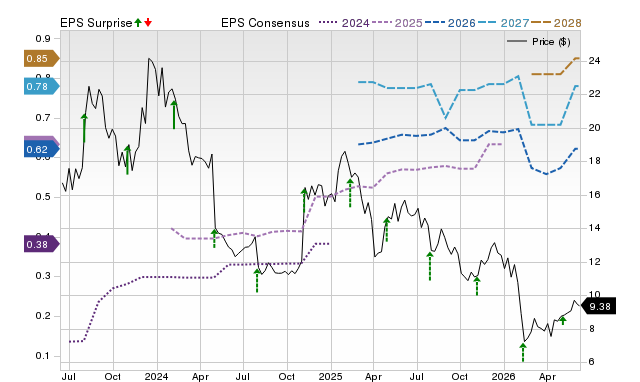Click the 22 label on price axis
This screenshot has height=382, width=640.
[594, 94]
